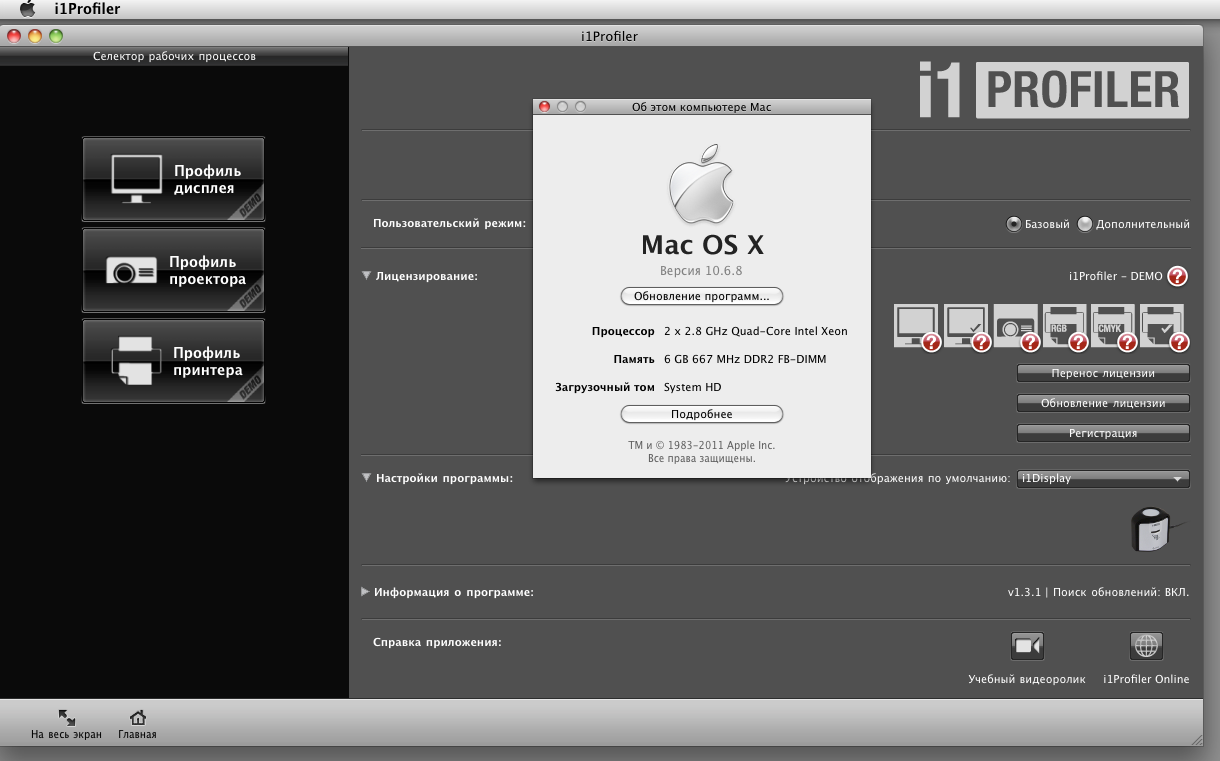Click the Registration button (Регистрация)
1220x761 pixels.
click(1103, 433)
